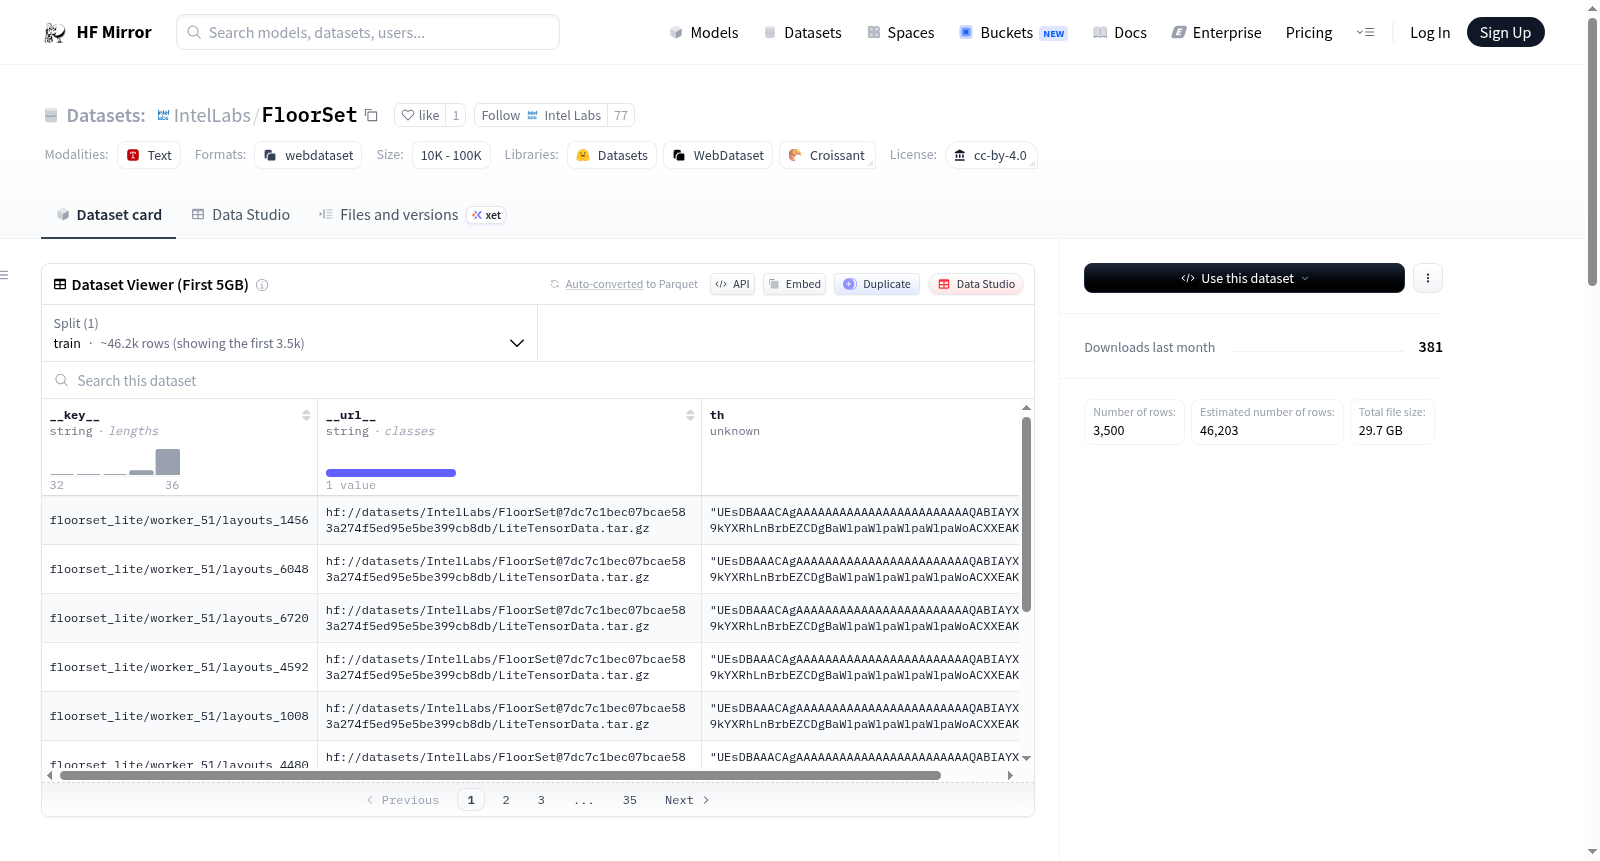Click the table horizontal scrollbar
This screenshot has width=1600, height=861.
pyautogui.click(x=500, y=775)
